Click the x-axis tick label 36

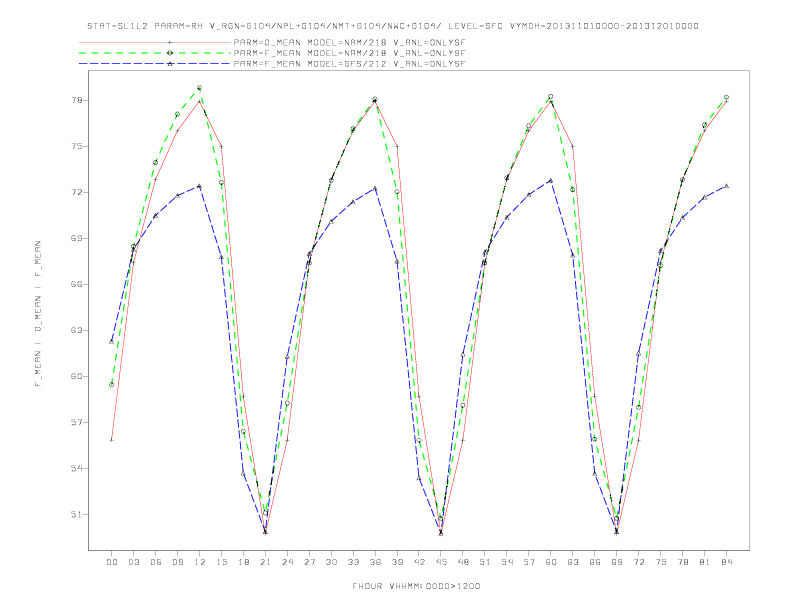pos(375,562)
